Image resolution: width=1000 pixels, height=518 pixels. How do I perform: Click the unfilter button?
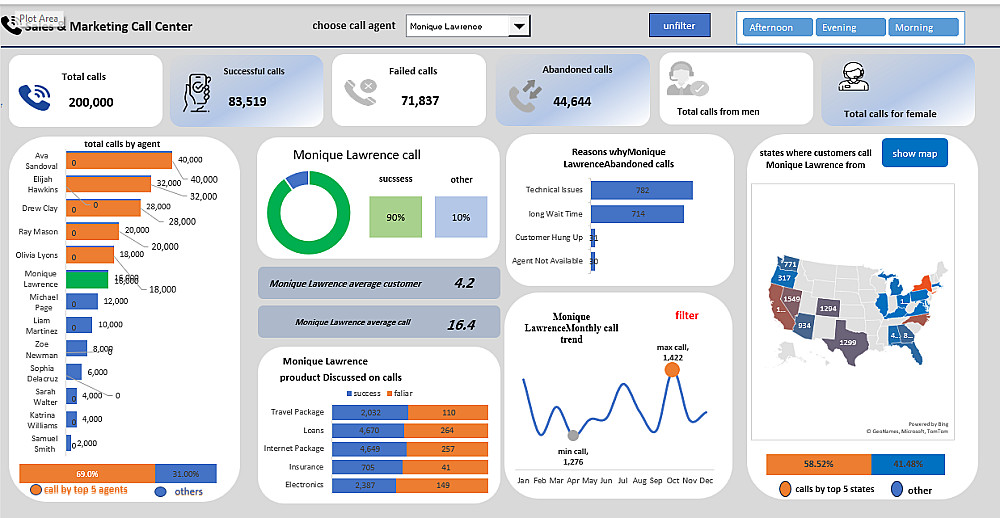pyautogui.click(x=679, y=26)
